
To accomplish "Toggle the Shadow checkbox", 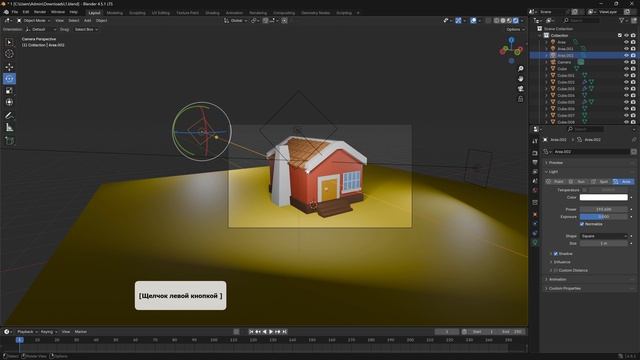I will pos(556,254).
